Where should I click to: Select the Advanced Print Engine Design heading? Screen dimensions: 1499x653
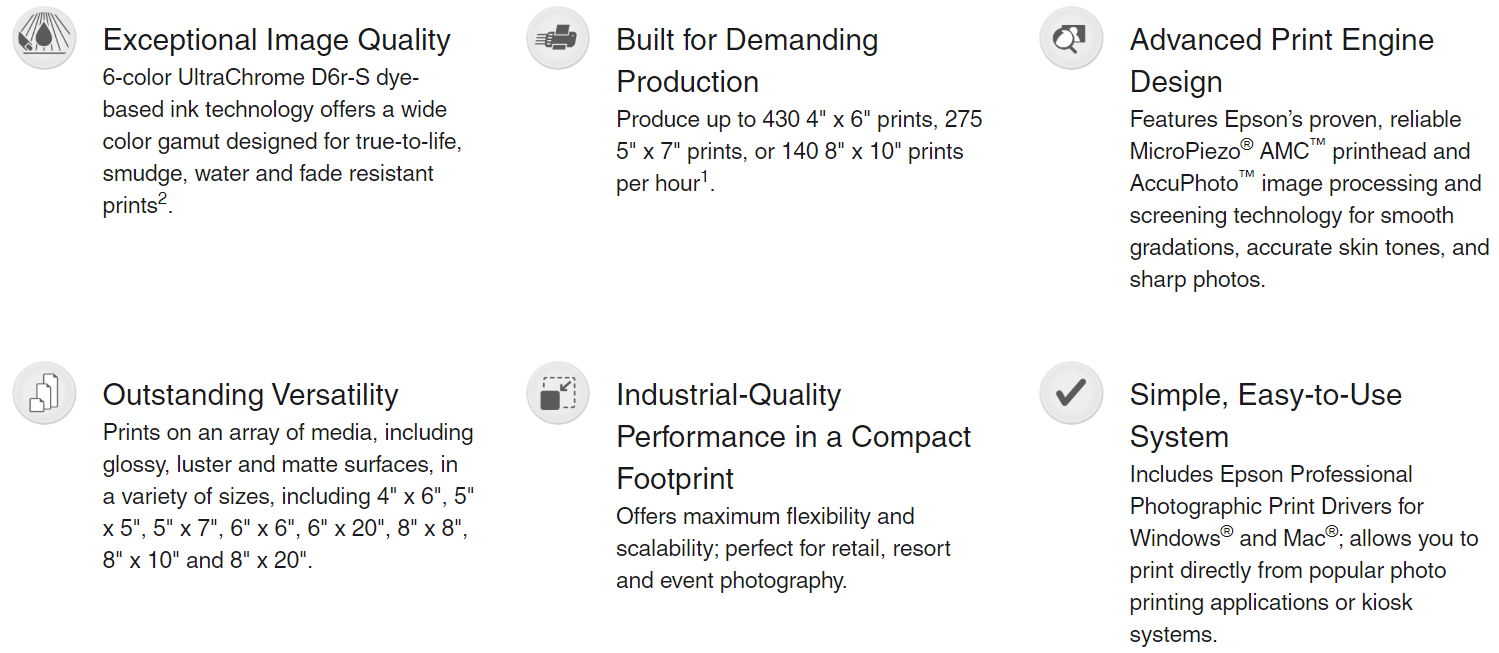[x=1282, y=60]
